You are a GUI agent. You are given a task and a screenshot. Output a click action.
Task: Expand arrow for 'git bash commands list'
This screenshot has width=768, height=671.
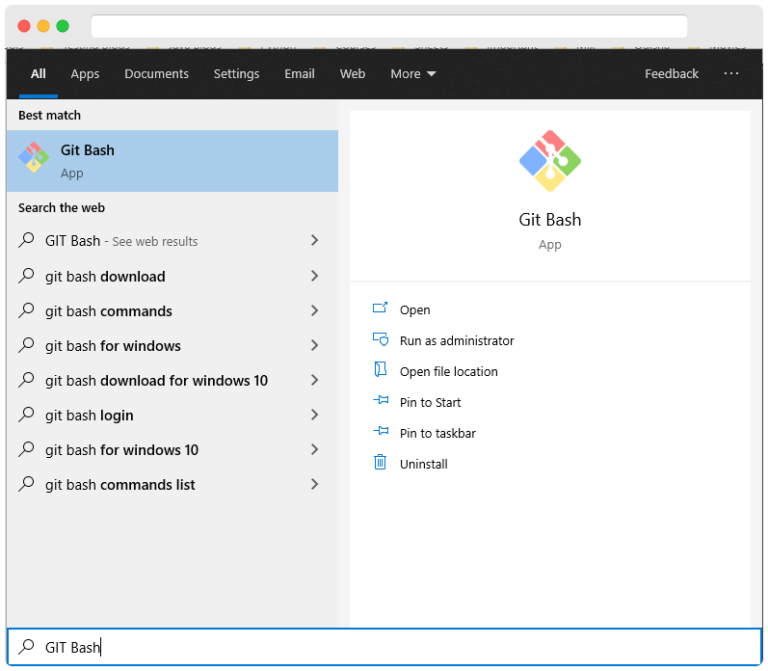click(314, 484)
